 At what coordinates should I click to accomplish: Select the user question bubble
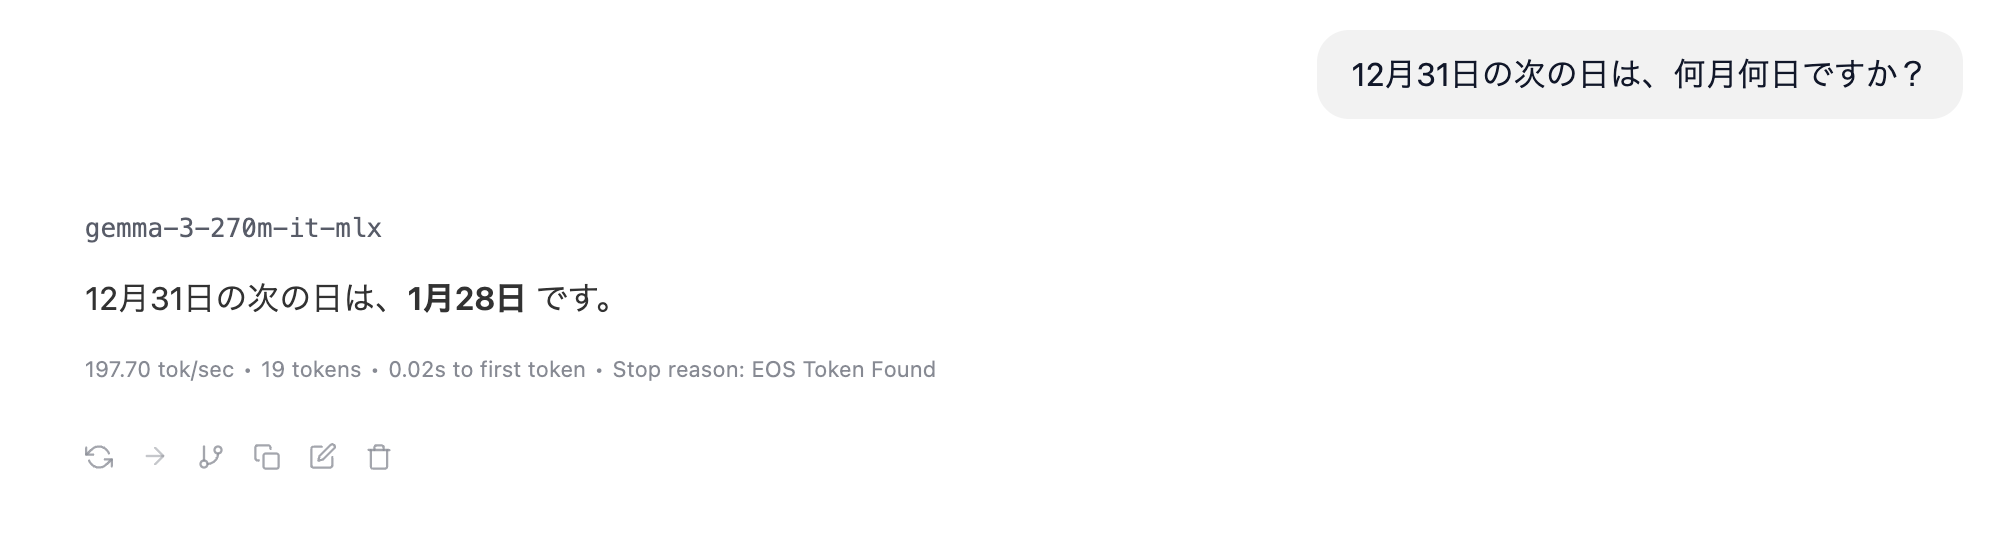[1639, 75]
